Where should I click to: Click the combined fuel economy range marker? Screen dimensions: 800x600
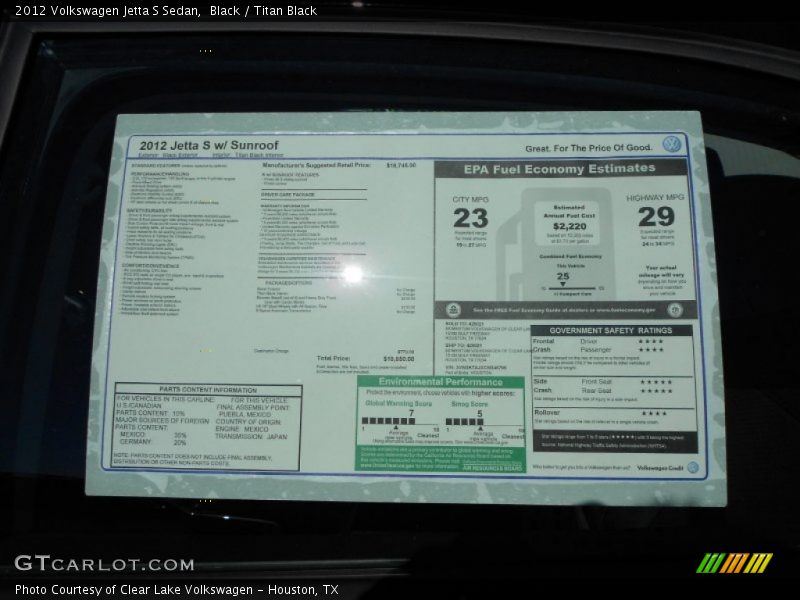click(563, 285)
